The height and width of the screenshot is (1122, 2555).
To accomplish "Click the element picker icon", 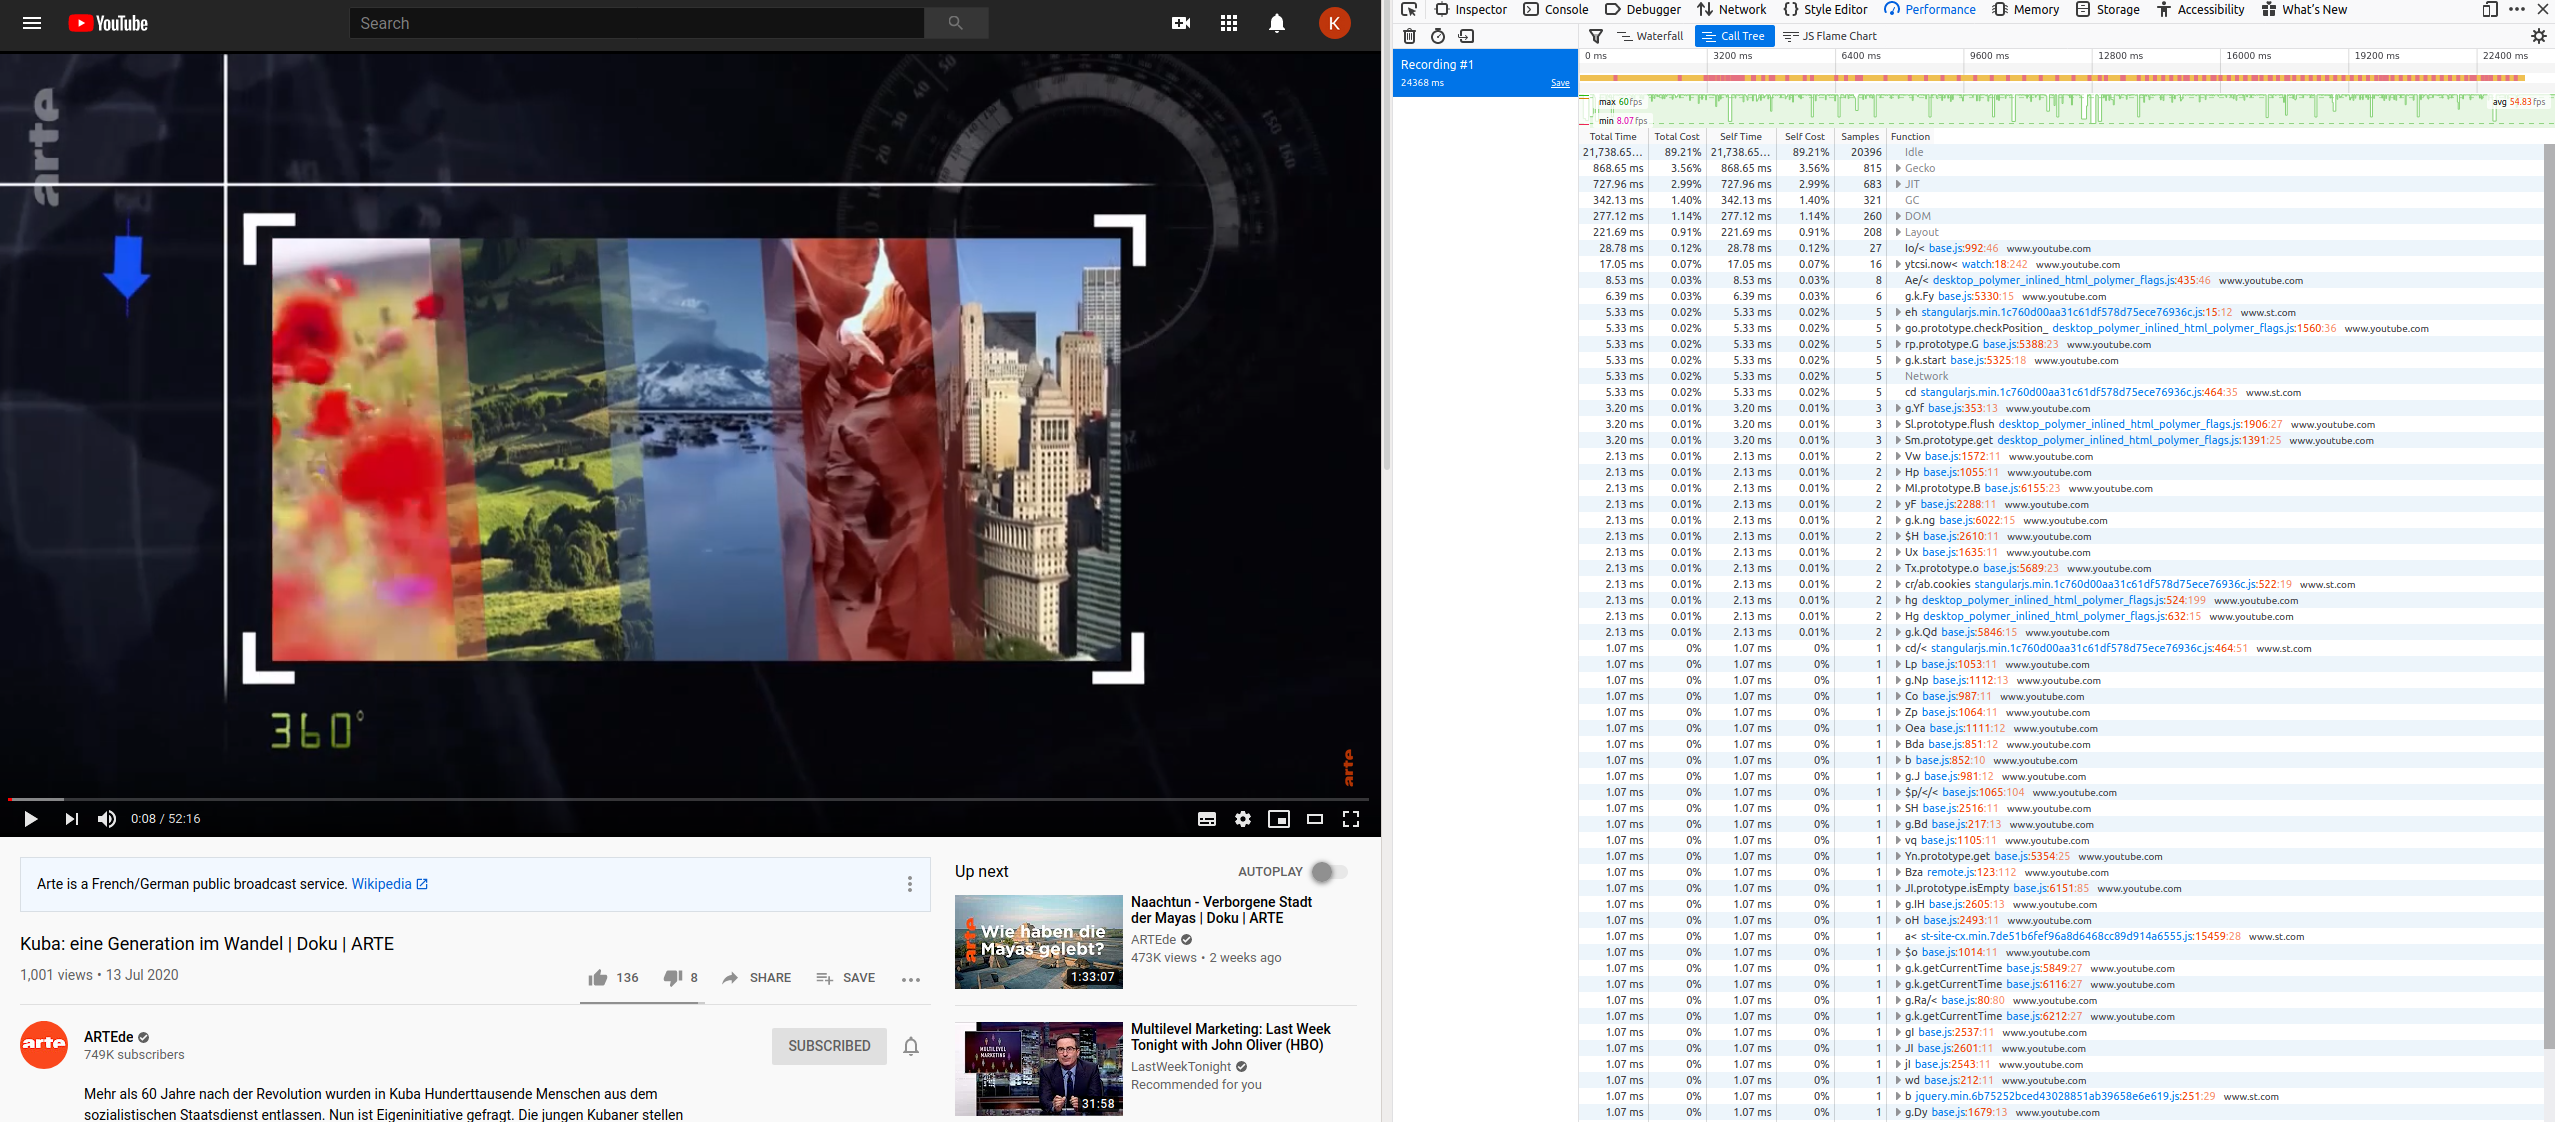I will 1409,10.
